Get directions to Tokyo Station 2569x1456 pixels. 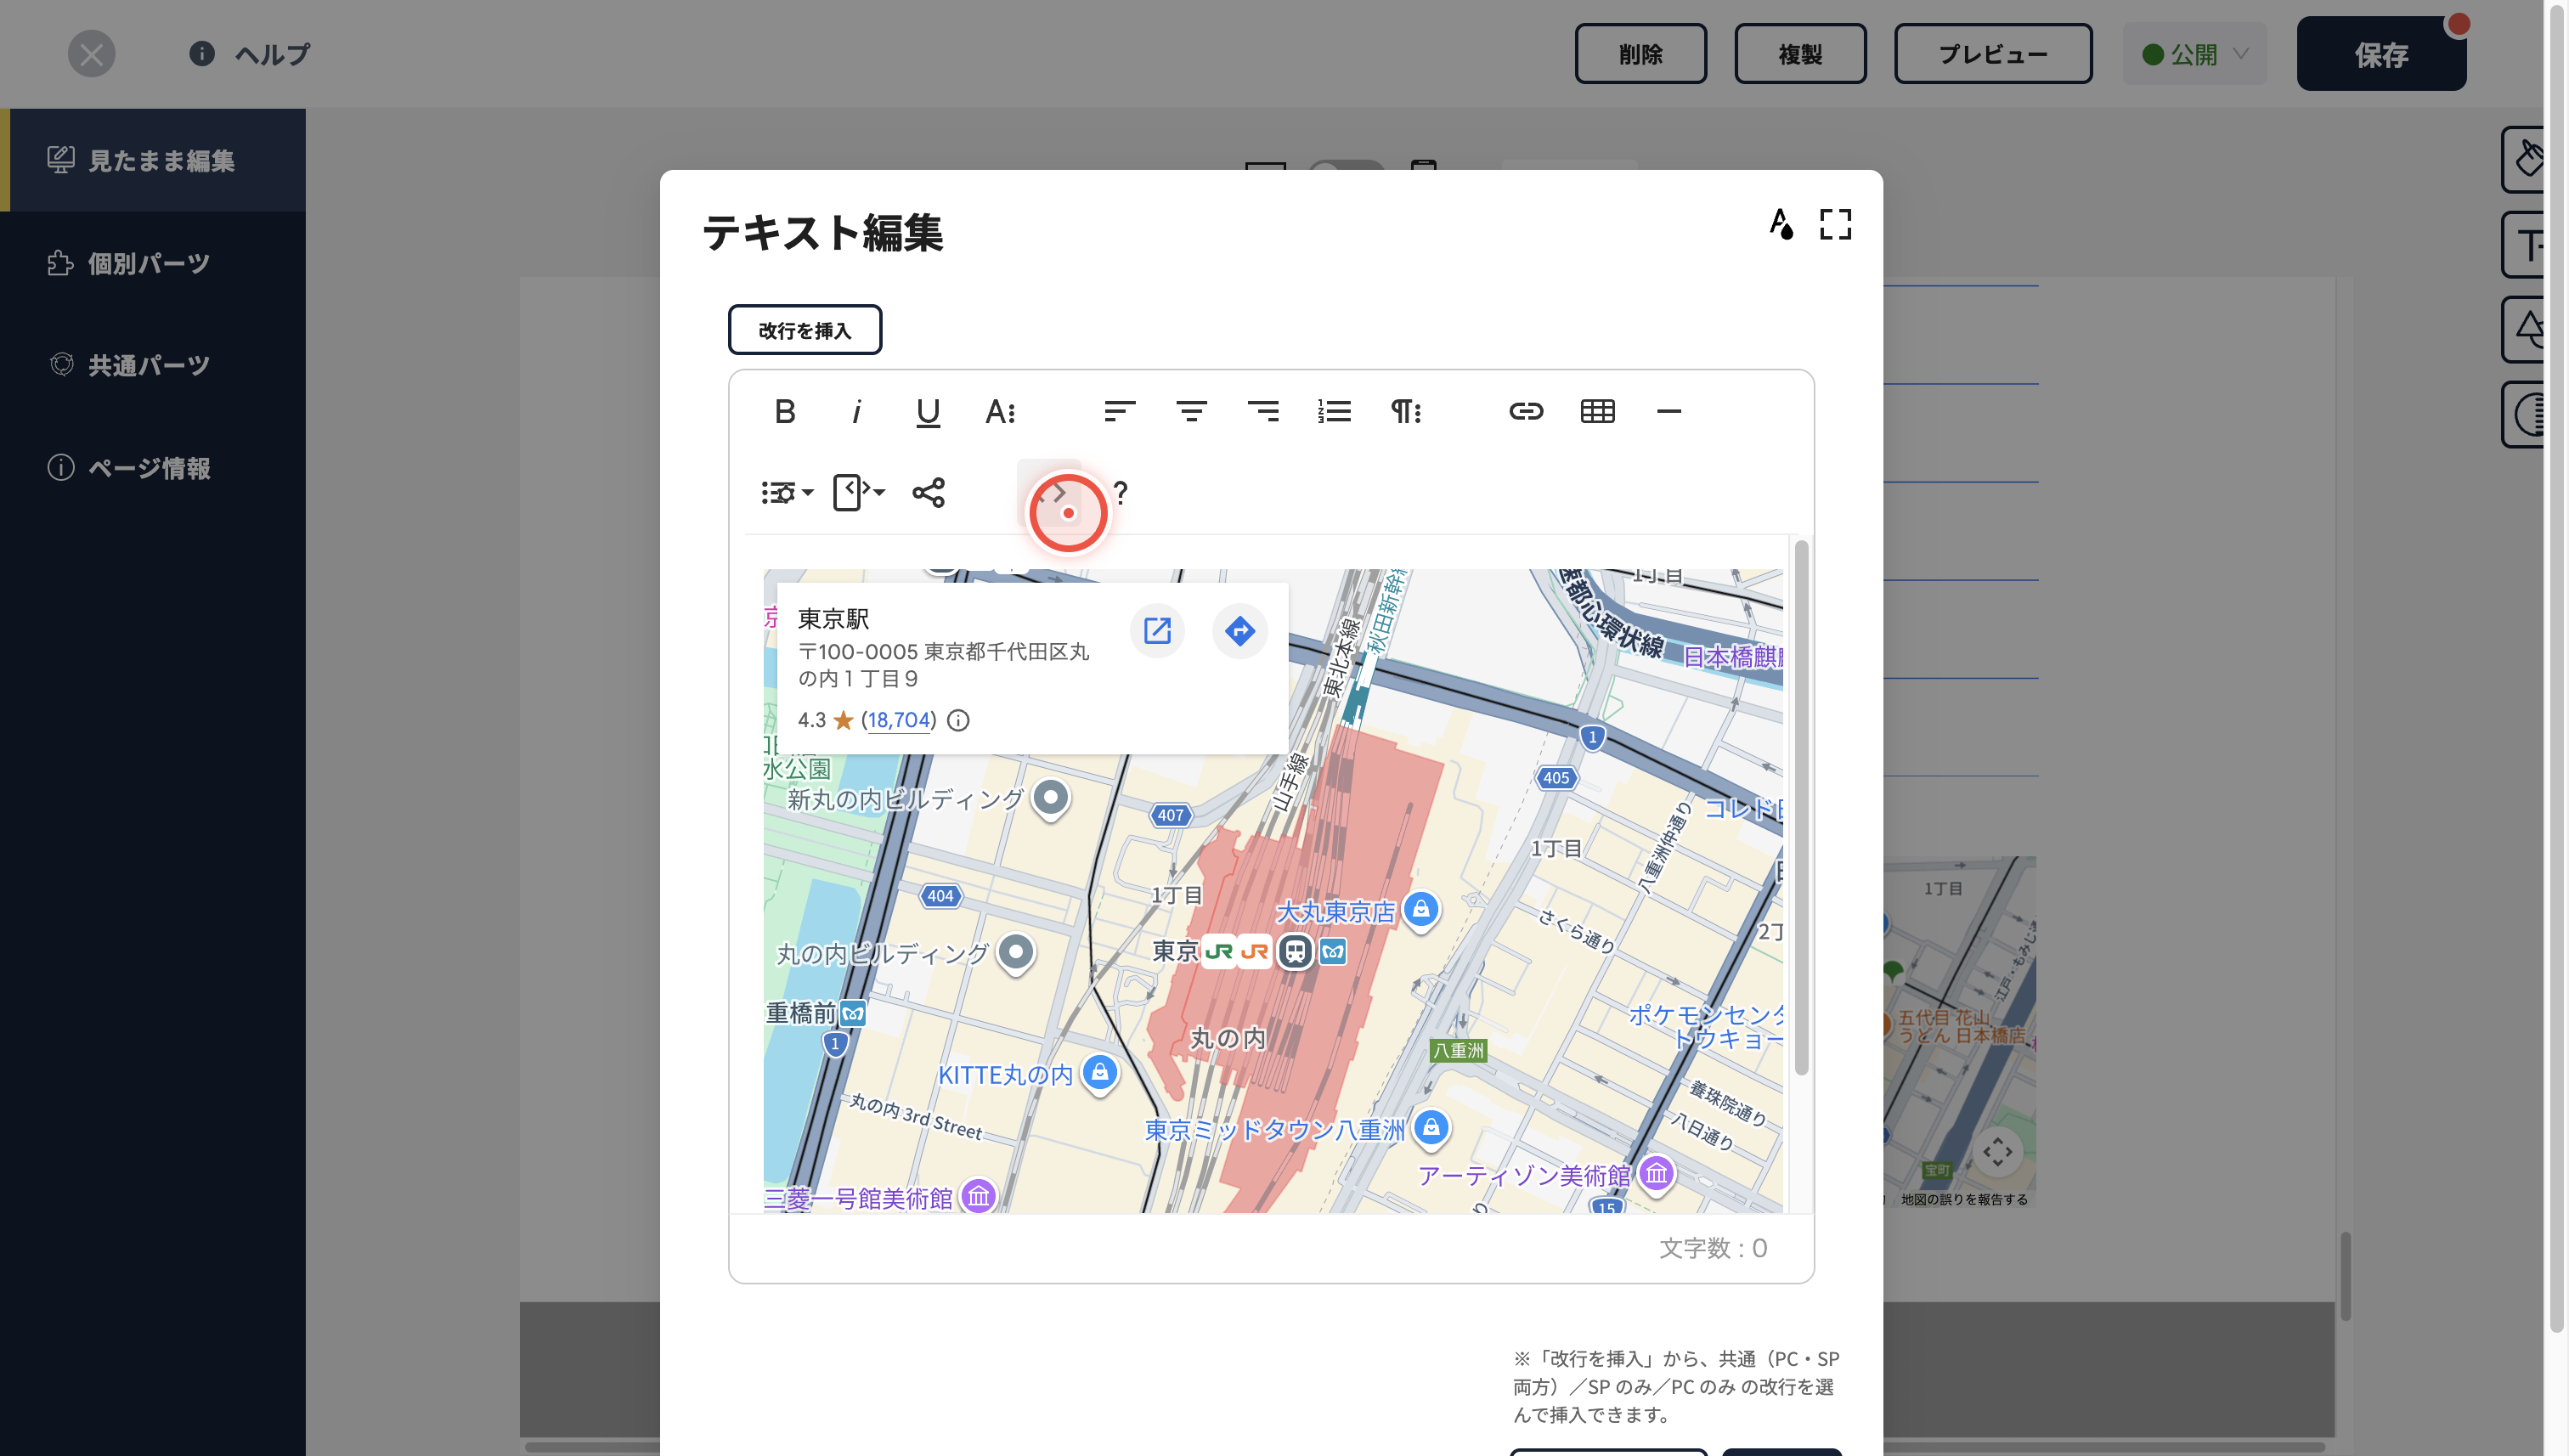(1240, 631)
